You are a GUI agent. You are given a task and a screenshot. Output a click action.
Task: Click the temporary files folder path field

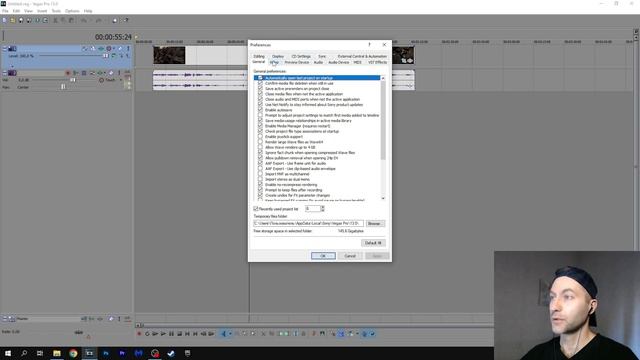click(x=308, y=224)
